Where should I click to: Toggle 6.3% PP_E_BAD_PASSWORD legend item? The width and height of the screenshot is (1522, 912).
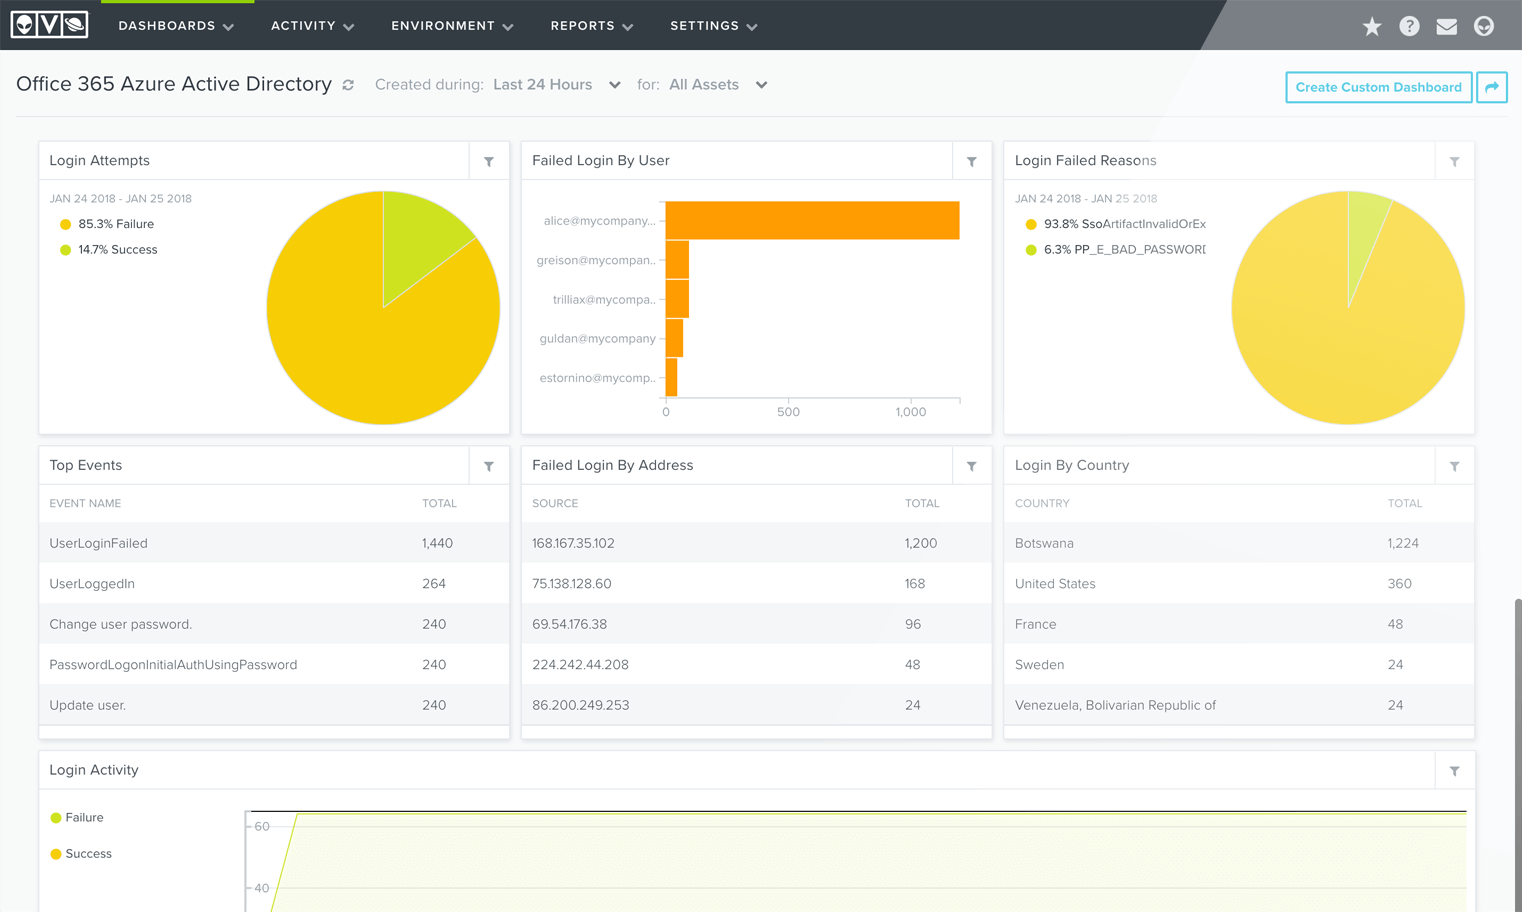(x=1116, y=250)
